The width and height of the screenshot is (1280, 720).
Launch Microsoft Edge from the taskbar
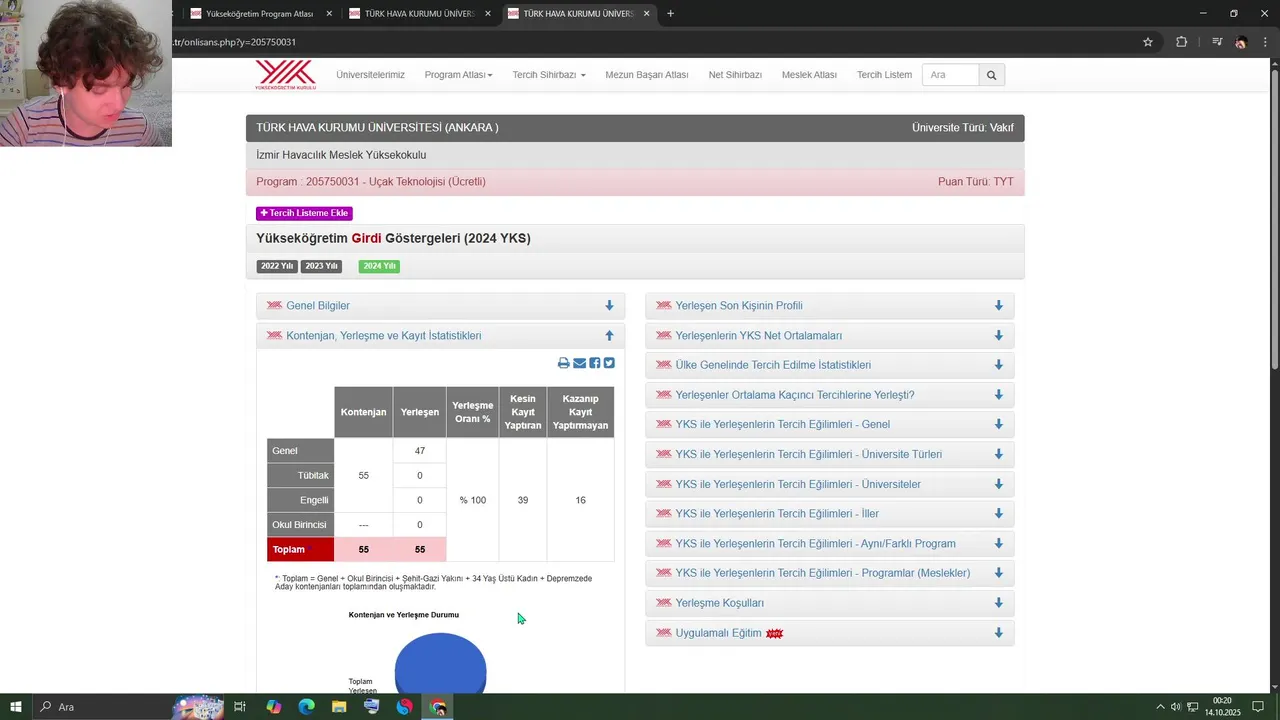tap(306, 707)
